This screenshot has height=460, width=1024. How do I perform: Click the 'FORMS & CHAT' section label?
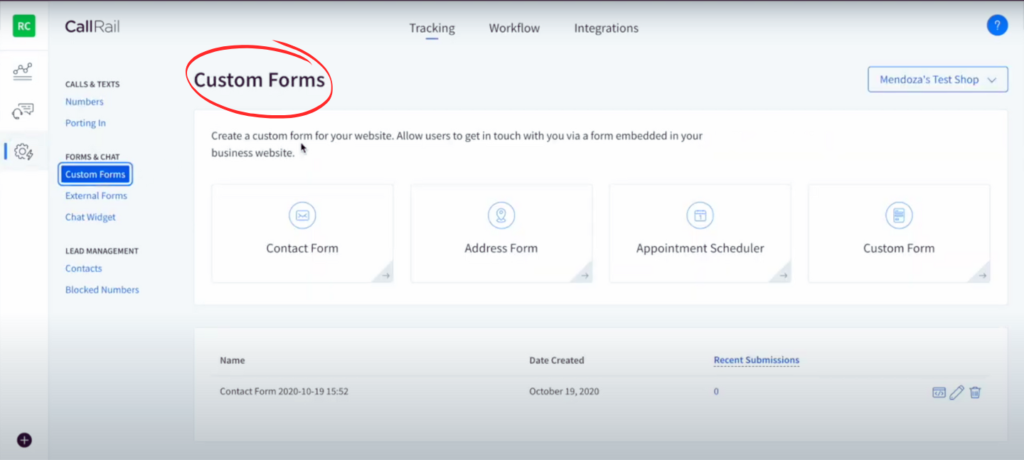click(x=92, y=157)
